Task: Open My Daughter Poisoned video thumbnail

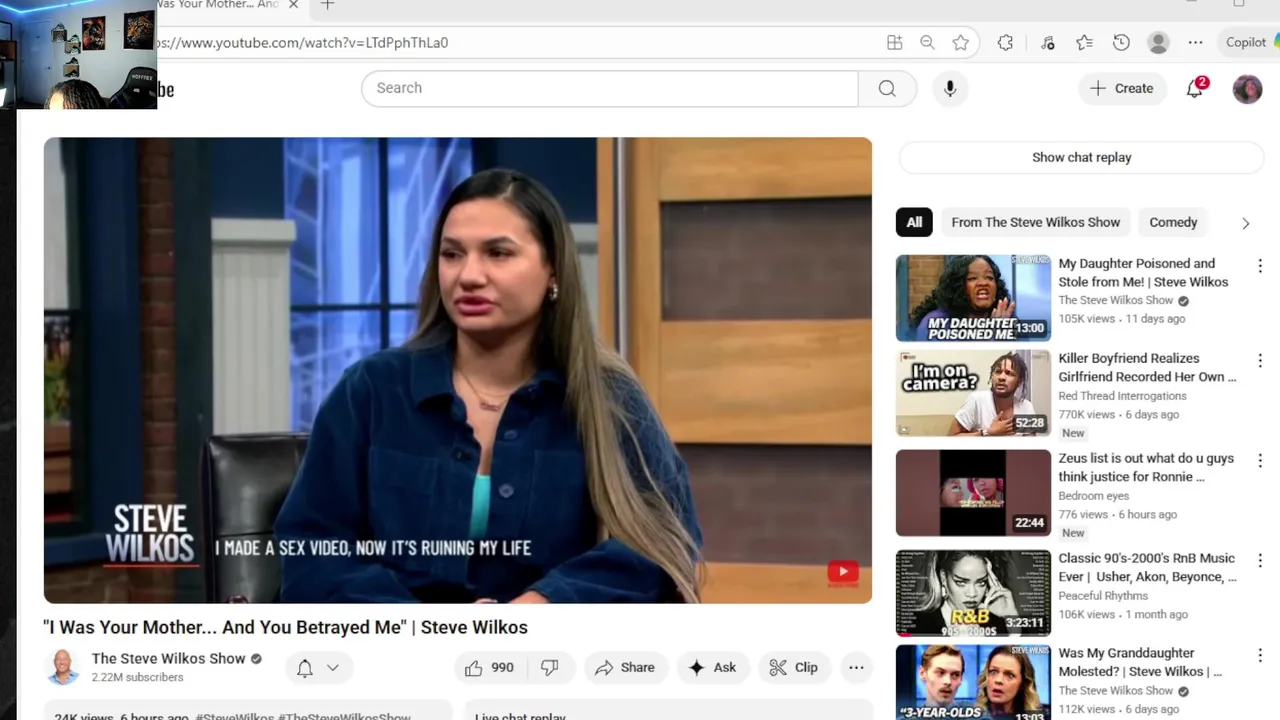Action: point(973,298)
